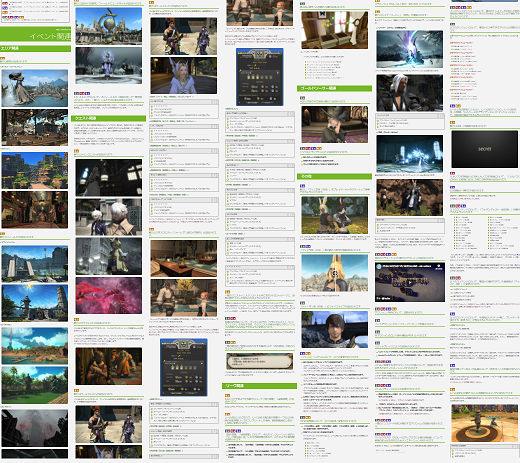Click the comparison slider handle on the Viera image
The height and width of the screenshot is (463, 520).
[x=335, y=274]
